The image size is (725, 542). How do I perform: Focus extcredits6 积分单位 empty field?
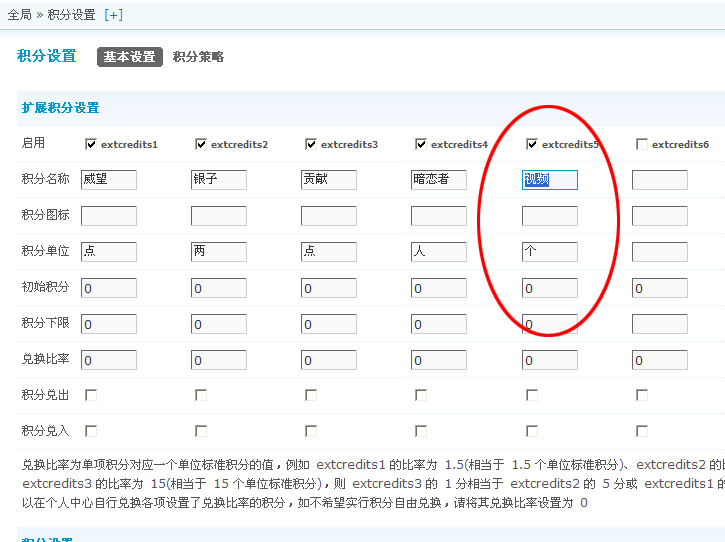(660, 252)
